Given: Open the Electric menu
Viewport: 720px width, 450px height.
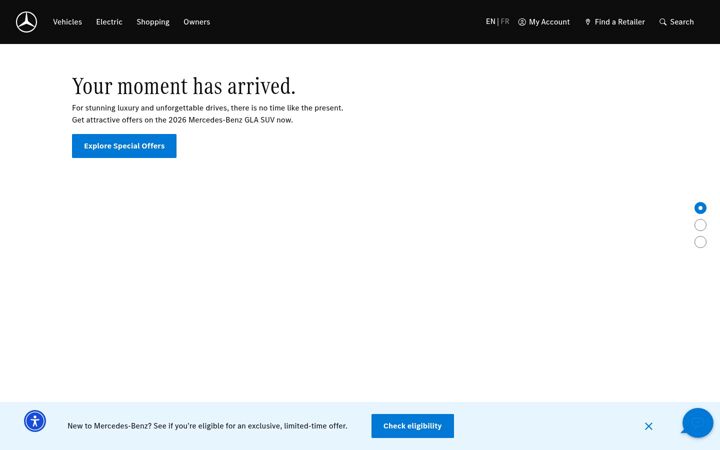Looking at the screenshot, I should coord(109,22).
